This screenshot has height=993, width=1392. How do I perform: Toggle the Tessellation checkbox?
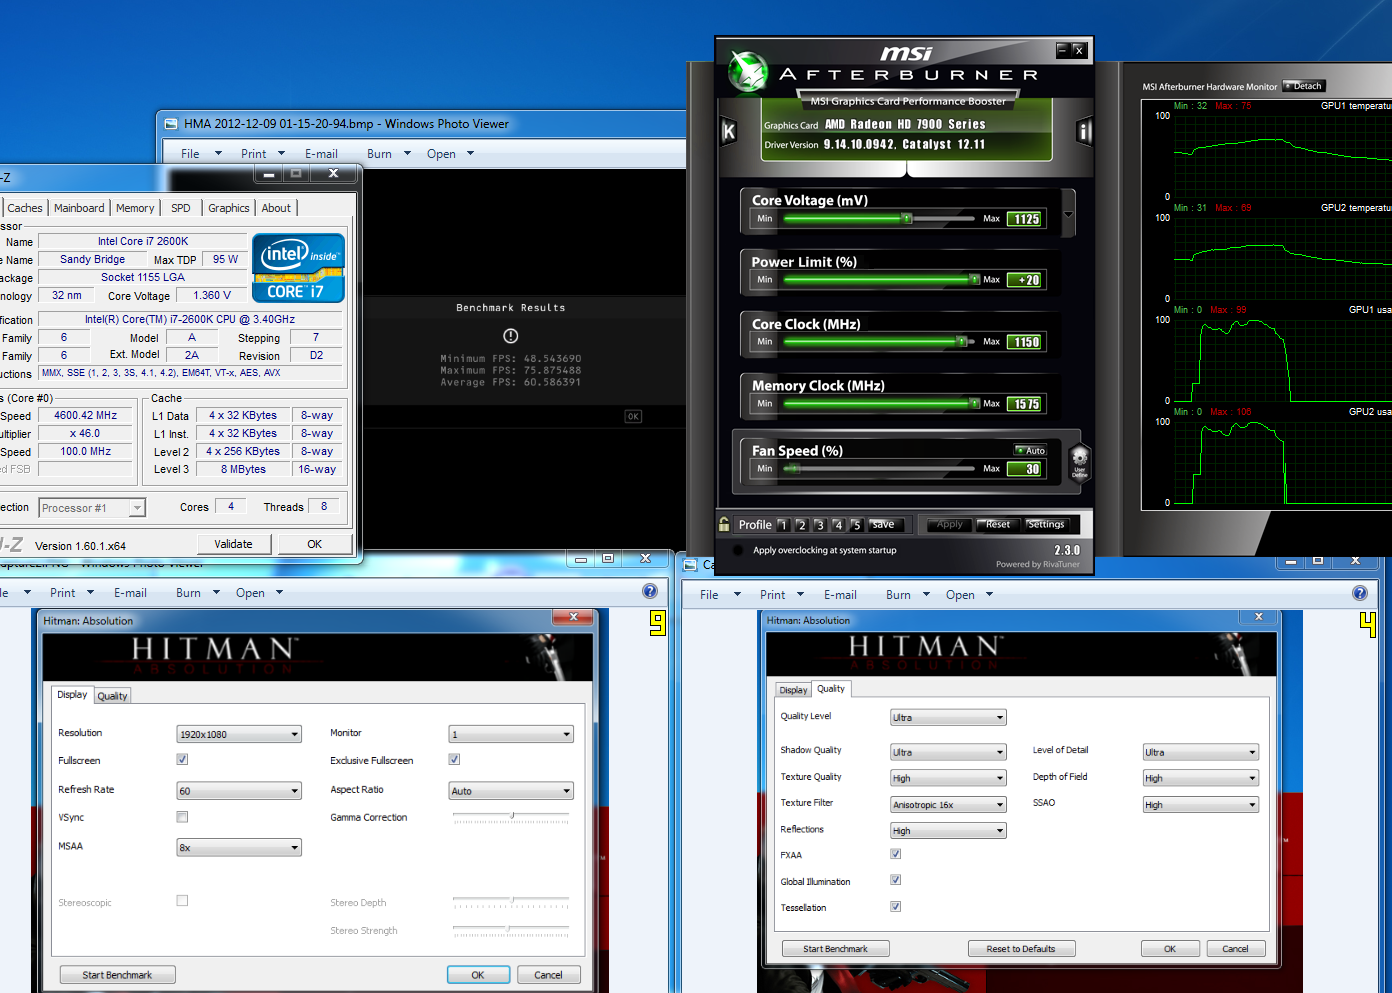pos(895,906)
